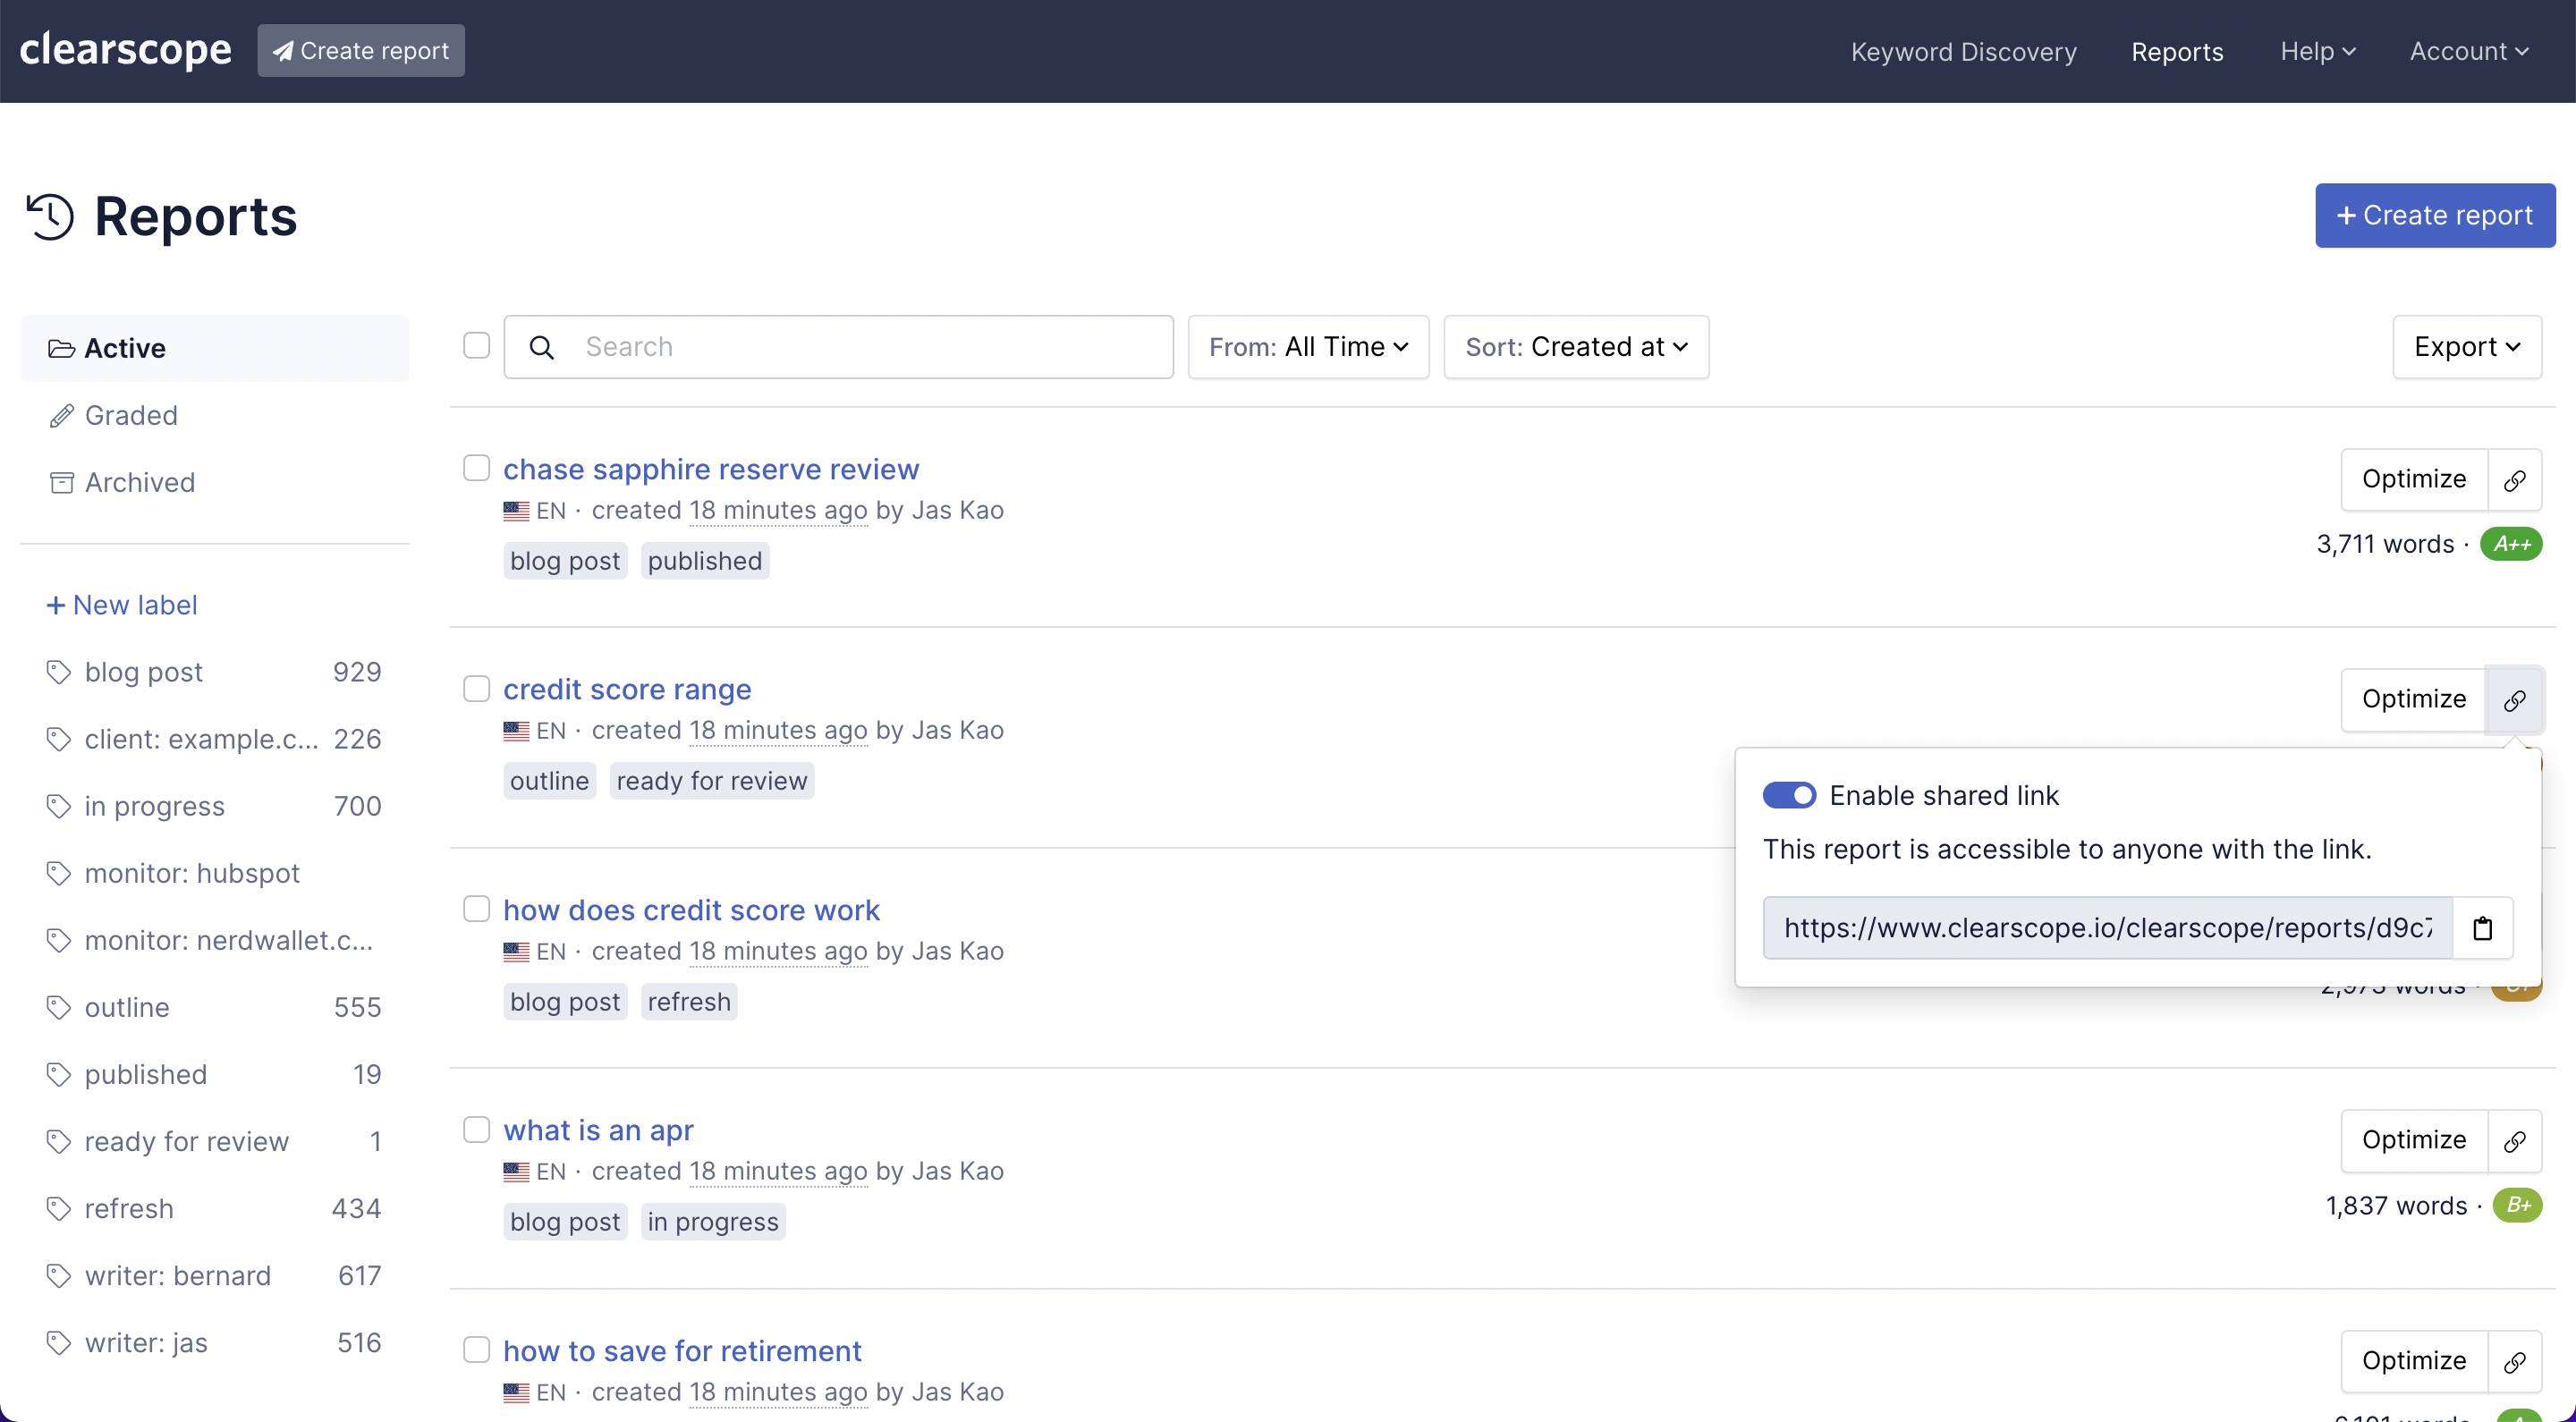This screenshot has height=1422, width=2576.
Task: Click the rocket/create report icon
Action: 282,49
